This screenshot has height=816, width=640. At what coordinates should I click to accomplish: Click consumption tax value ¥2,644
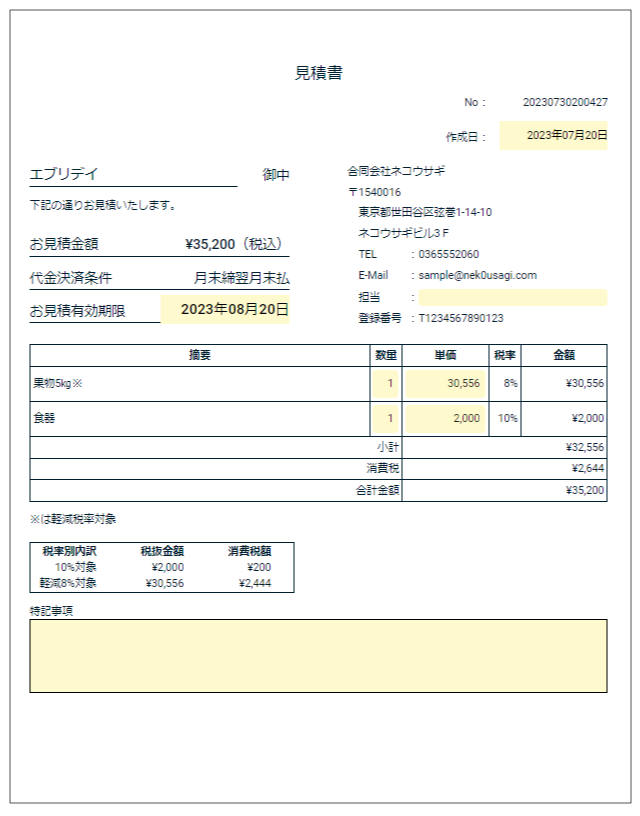pos(588,468)
